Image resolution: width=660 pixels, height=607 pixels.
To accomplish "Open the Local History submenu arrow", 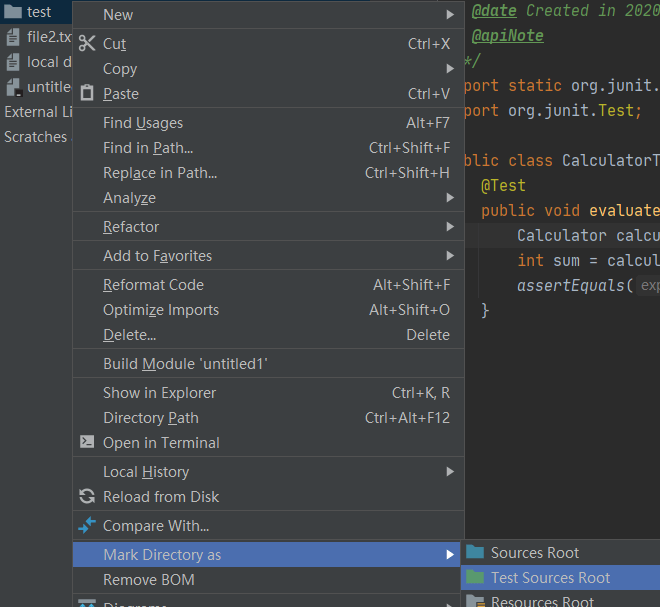I will (x=450, y=472).
